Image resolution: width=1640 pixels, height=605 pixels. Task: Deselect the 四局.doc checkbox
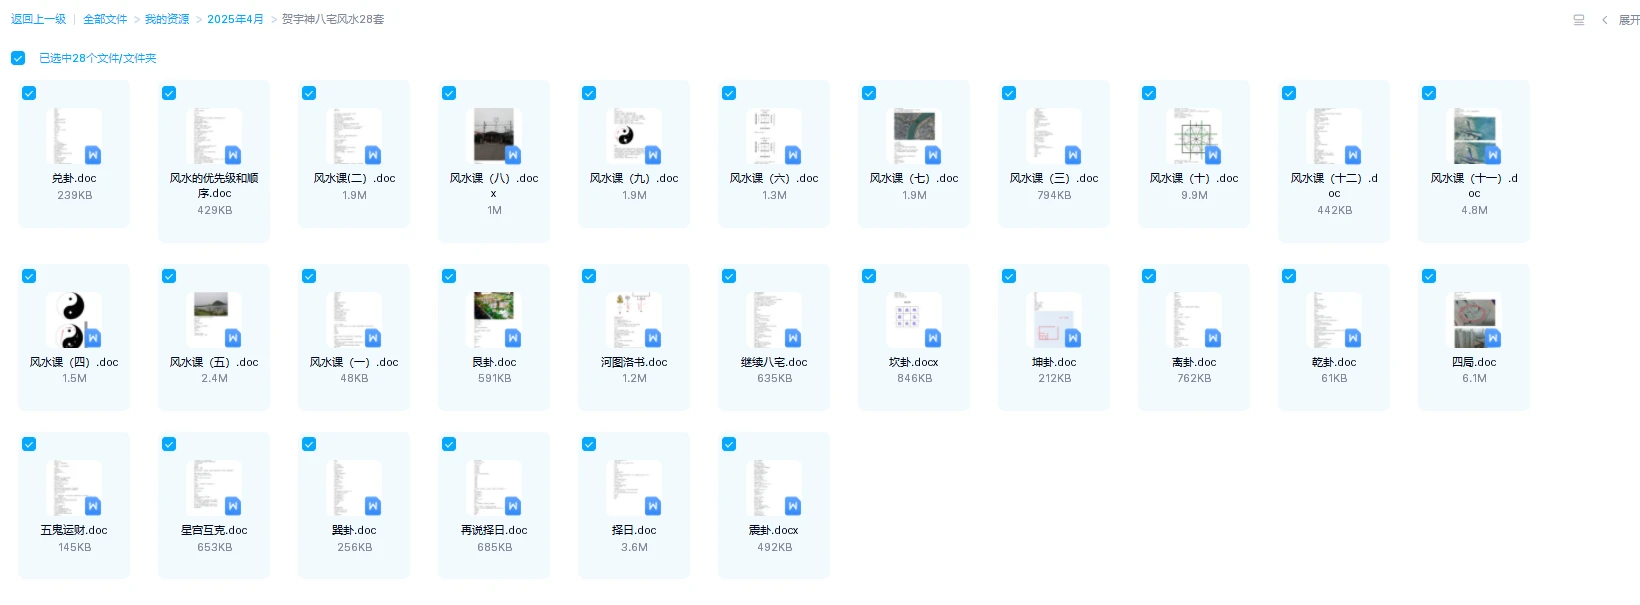pyautogui.click(x=1429, y=276)
